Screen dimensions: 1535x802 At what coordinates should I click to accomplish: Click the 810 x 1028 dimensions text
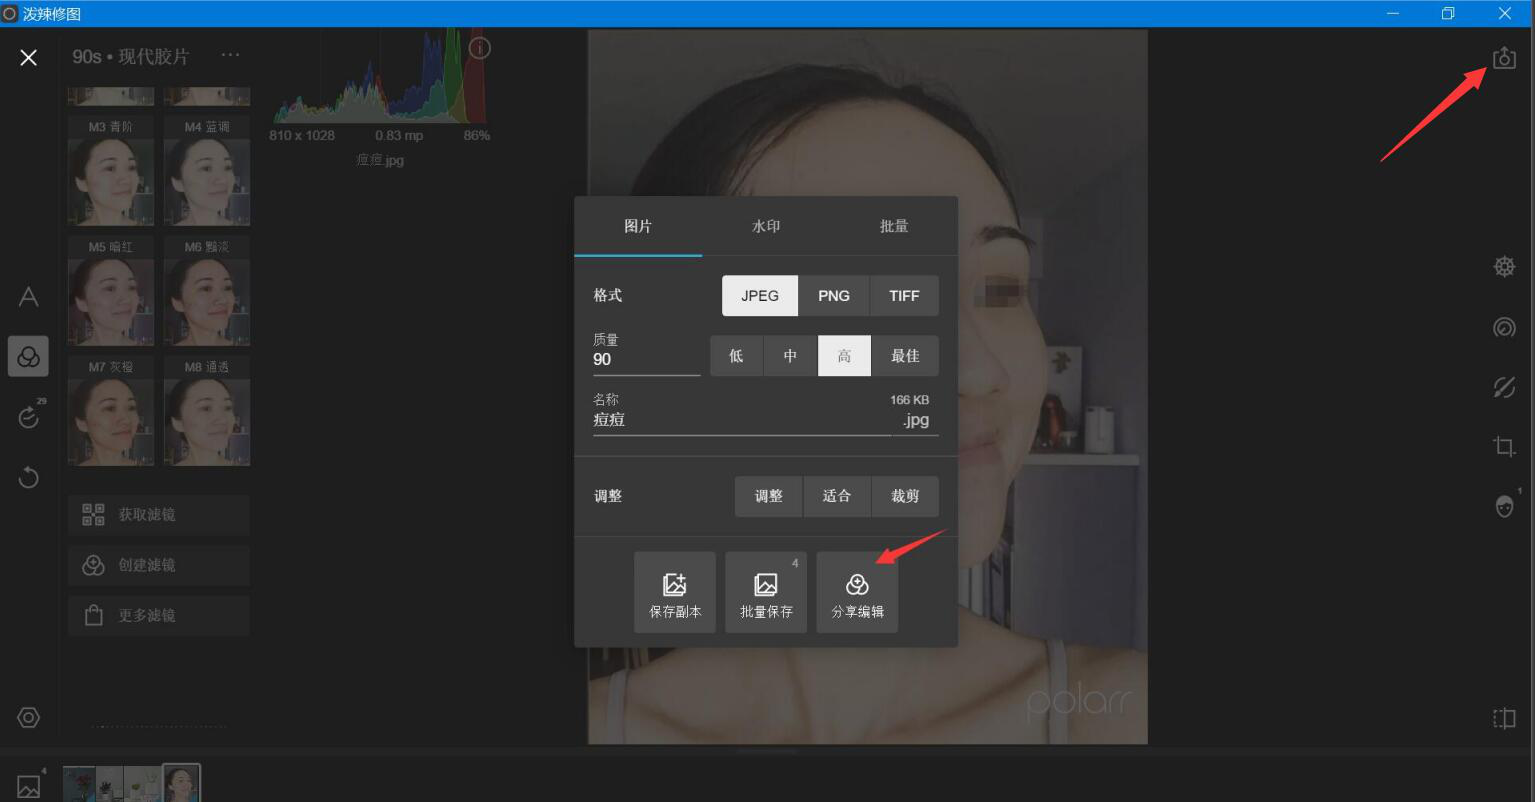coord(302,136)
